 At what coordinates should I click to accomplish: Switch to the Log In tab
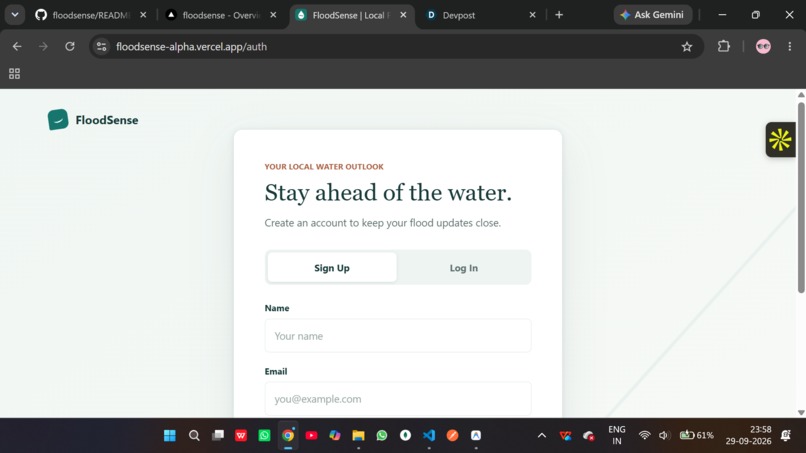[x=464, y=267]
